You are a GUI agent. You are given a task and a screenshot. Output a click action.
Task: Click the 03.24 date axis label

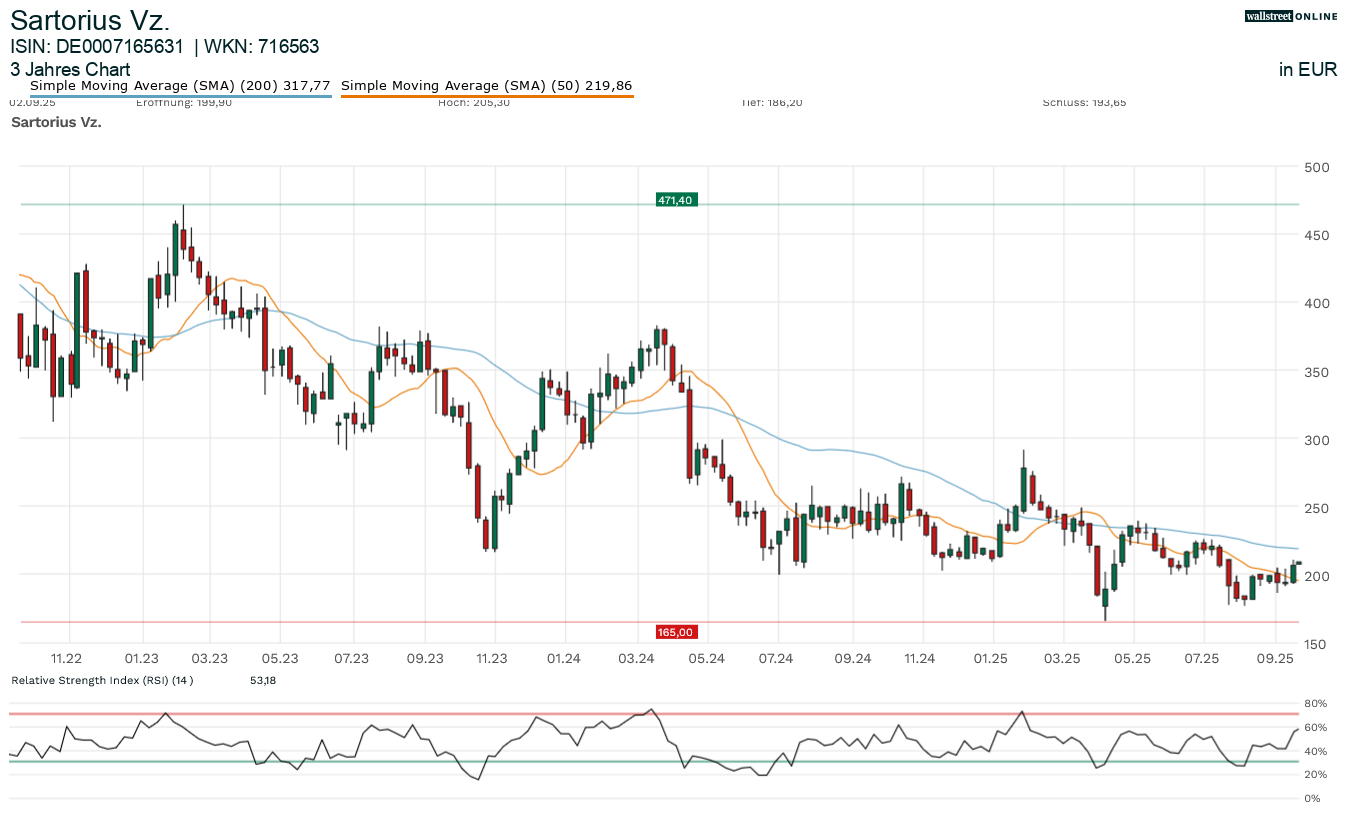coord(636,658)
